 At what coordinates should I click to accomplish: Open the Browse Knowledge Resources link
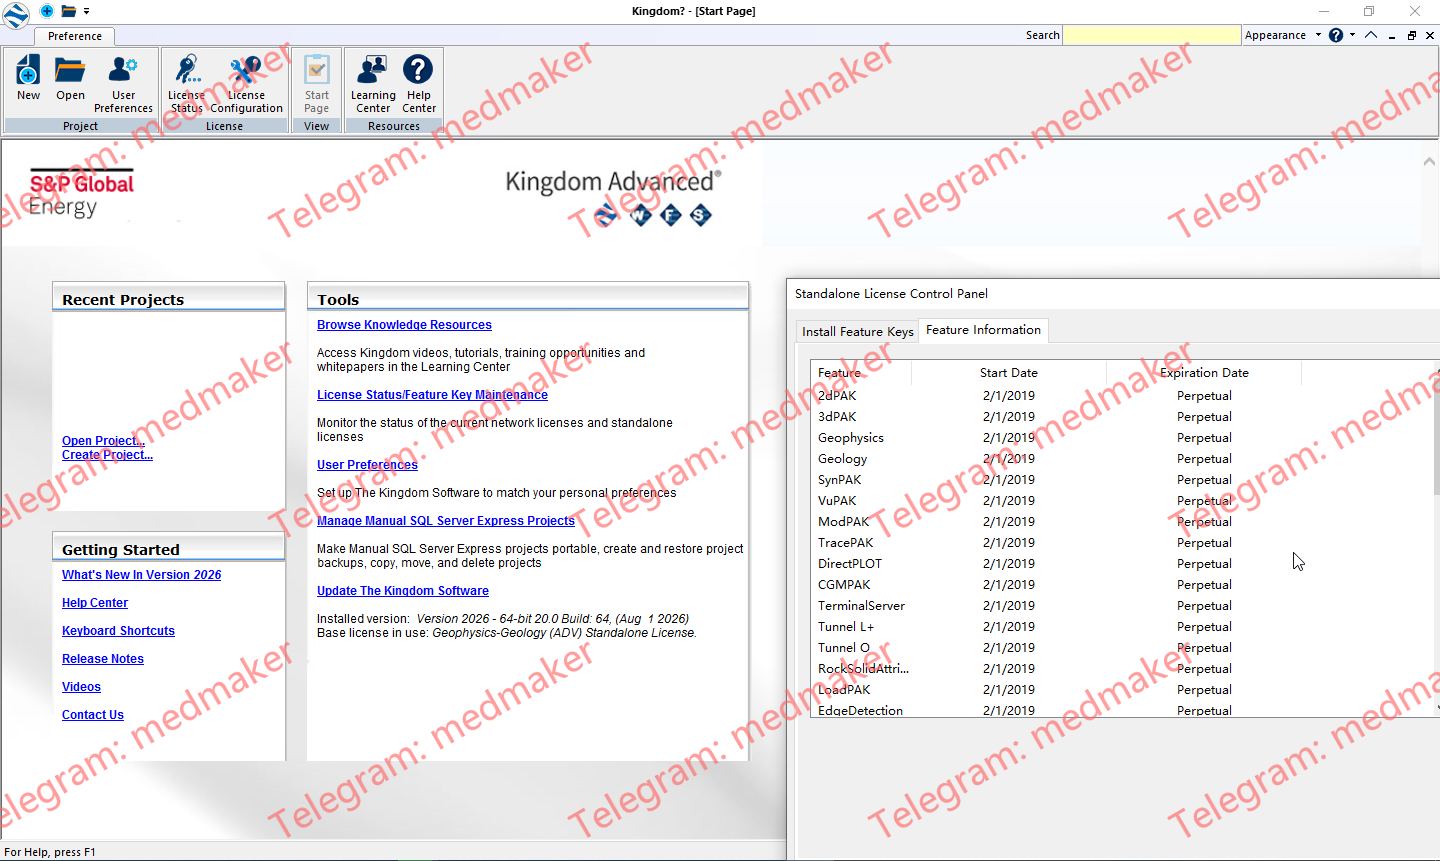[404, 325]
